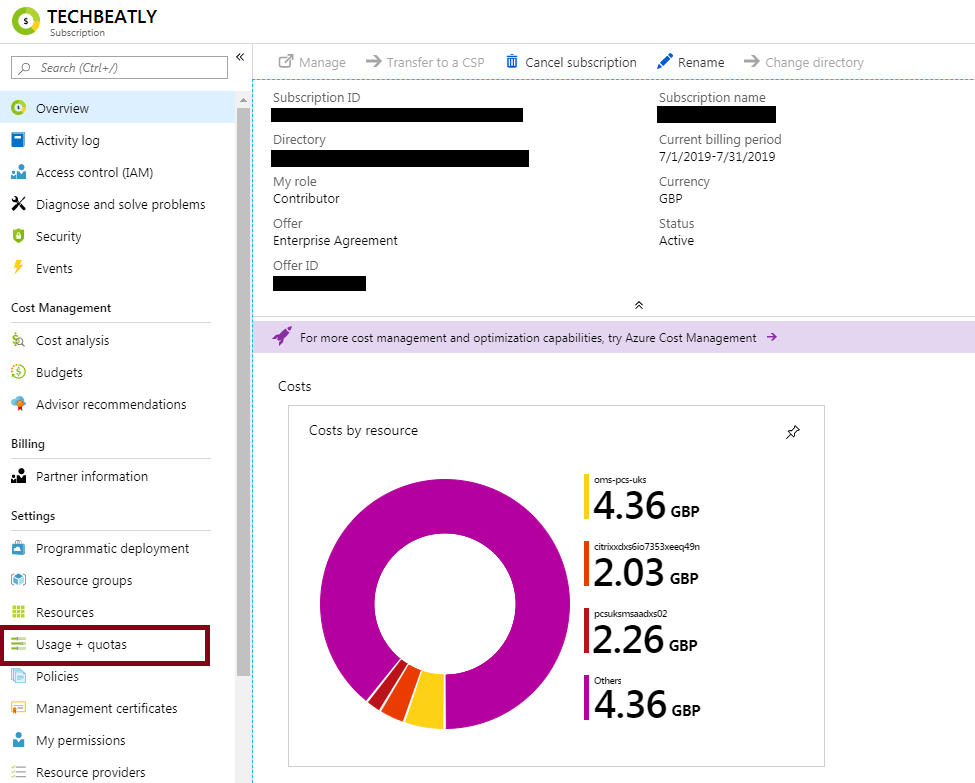Image resolution: width=975 pixels, height=783 pixels.
Task: Open the Usage + quotas menu item
Action: pos(81,644)
